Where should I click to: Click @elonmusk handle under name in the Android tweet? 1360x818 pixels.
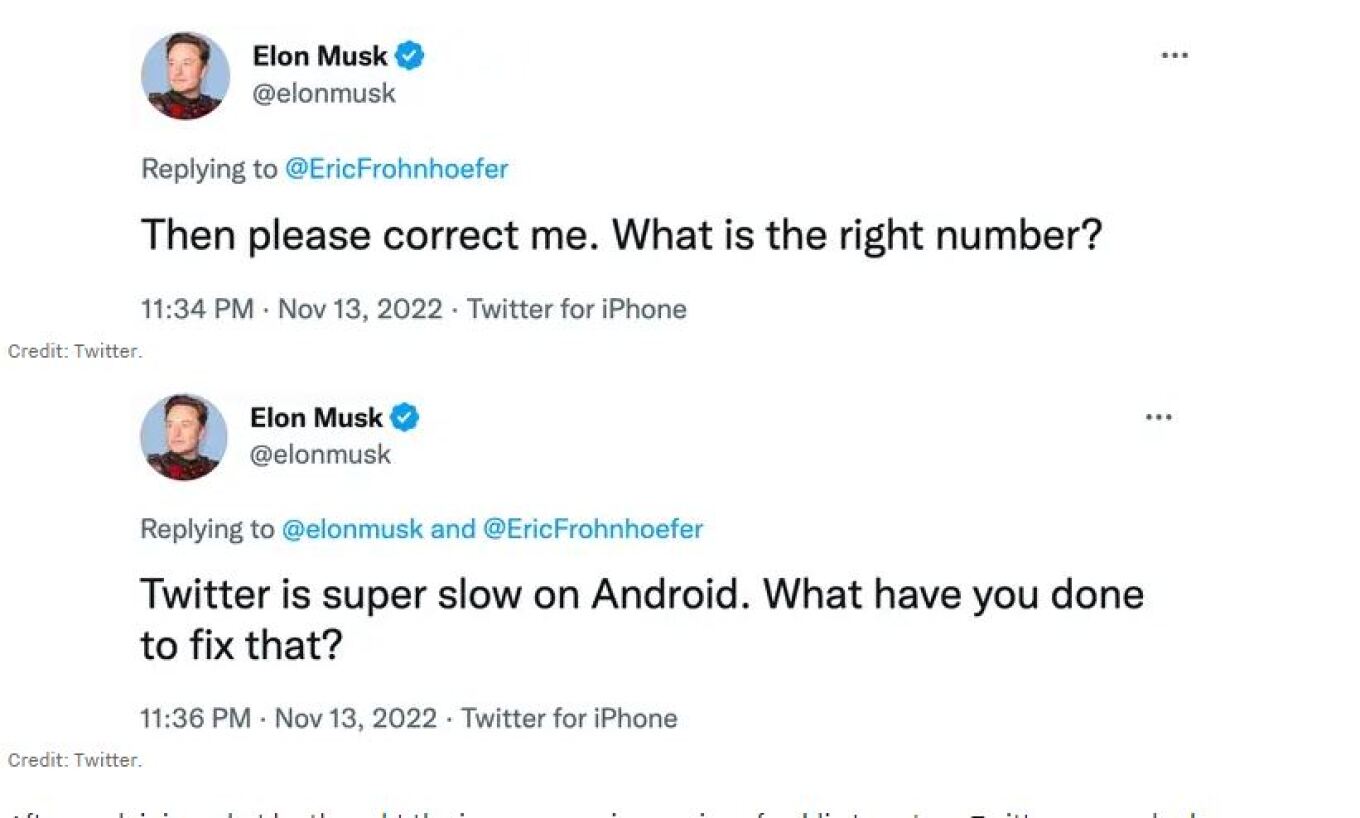[320, 454]
